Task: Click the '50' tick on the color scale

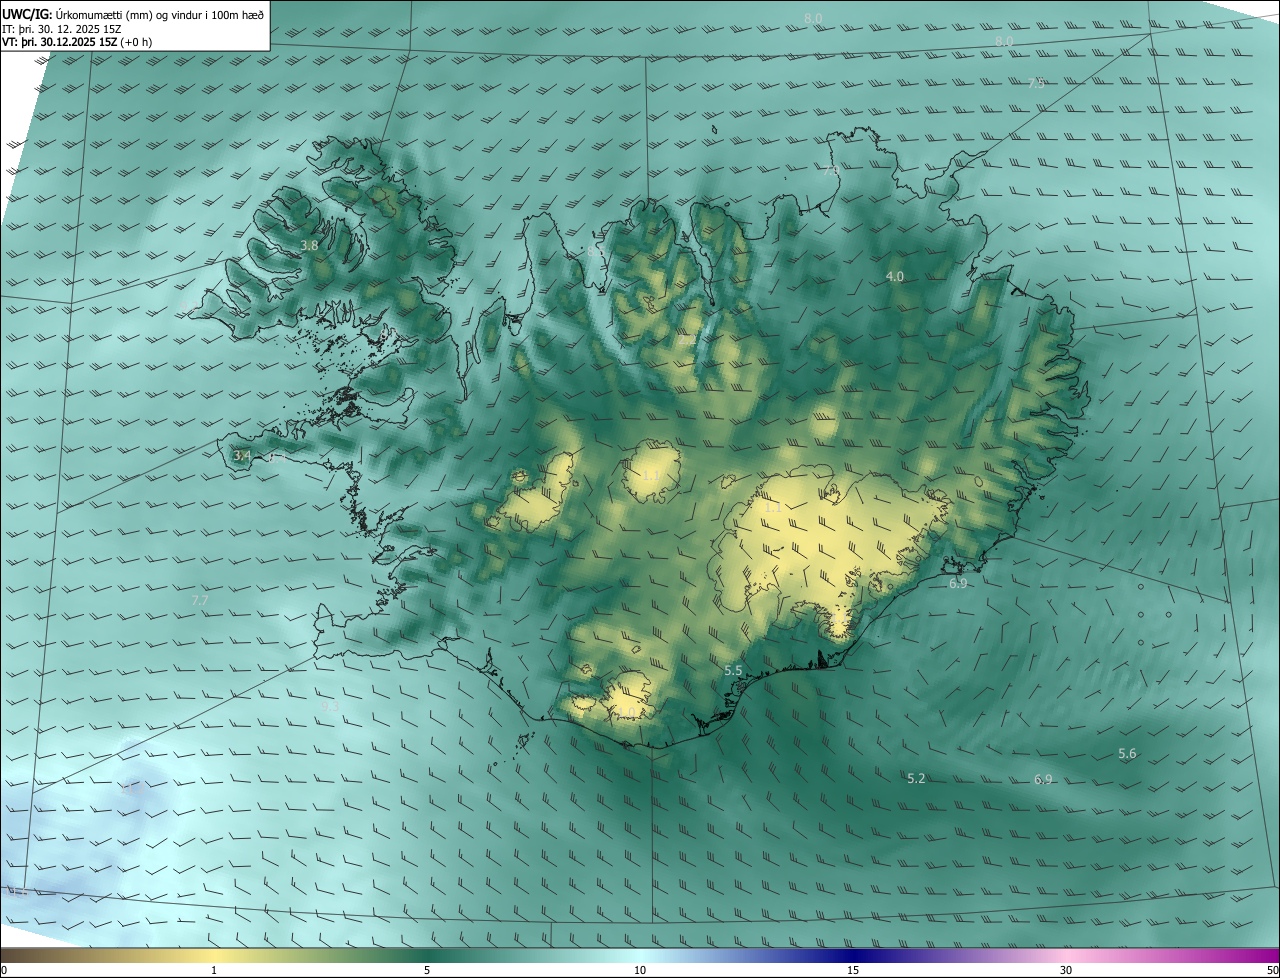Action: [1272, 970]
